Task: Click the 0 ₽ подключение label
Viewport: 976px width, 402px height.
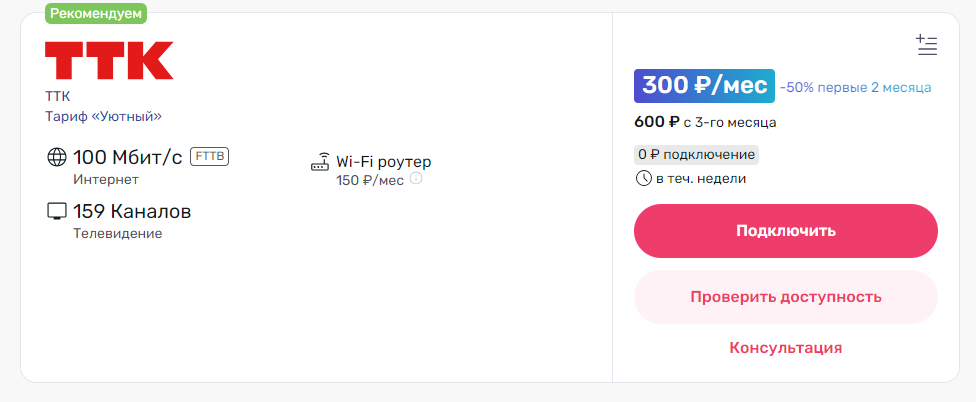Action: tap(697, 154)
